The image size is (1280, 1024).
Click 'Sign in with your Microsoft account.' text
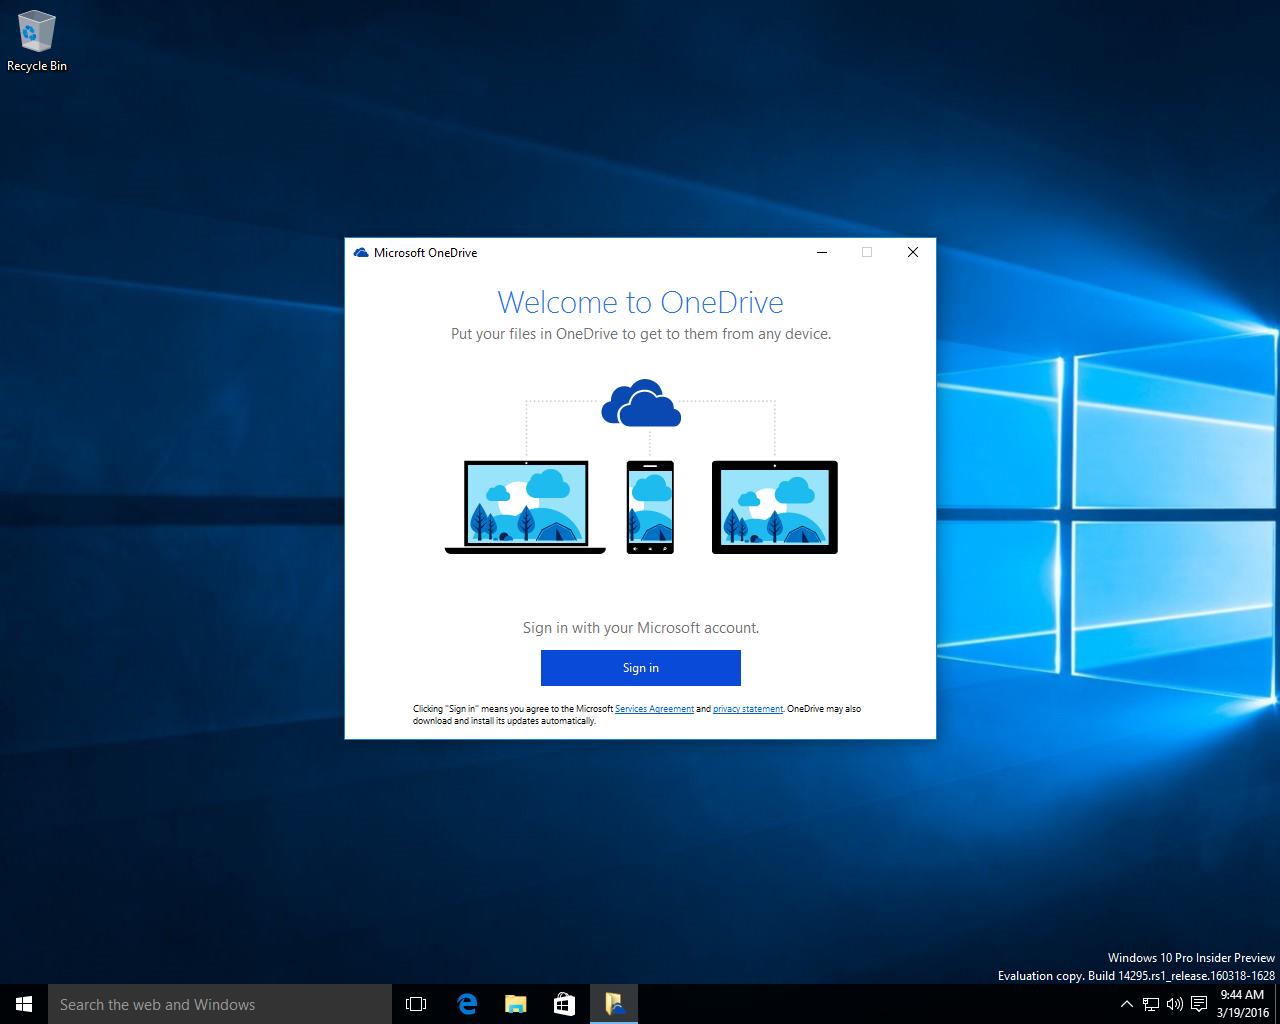(x=640, y=628)
